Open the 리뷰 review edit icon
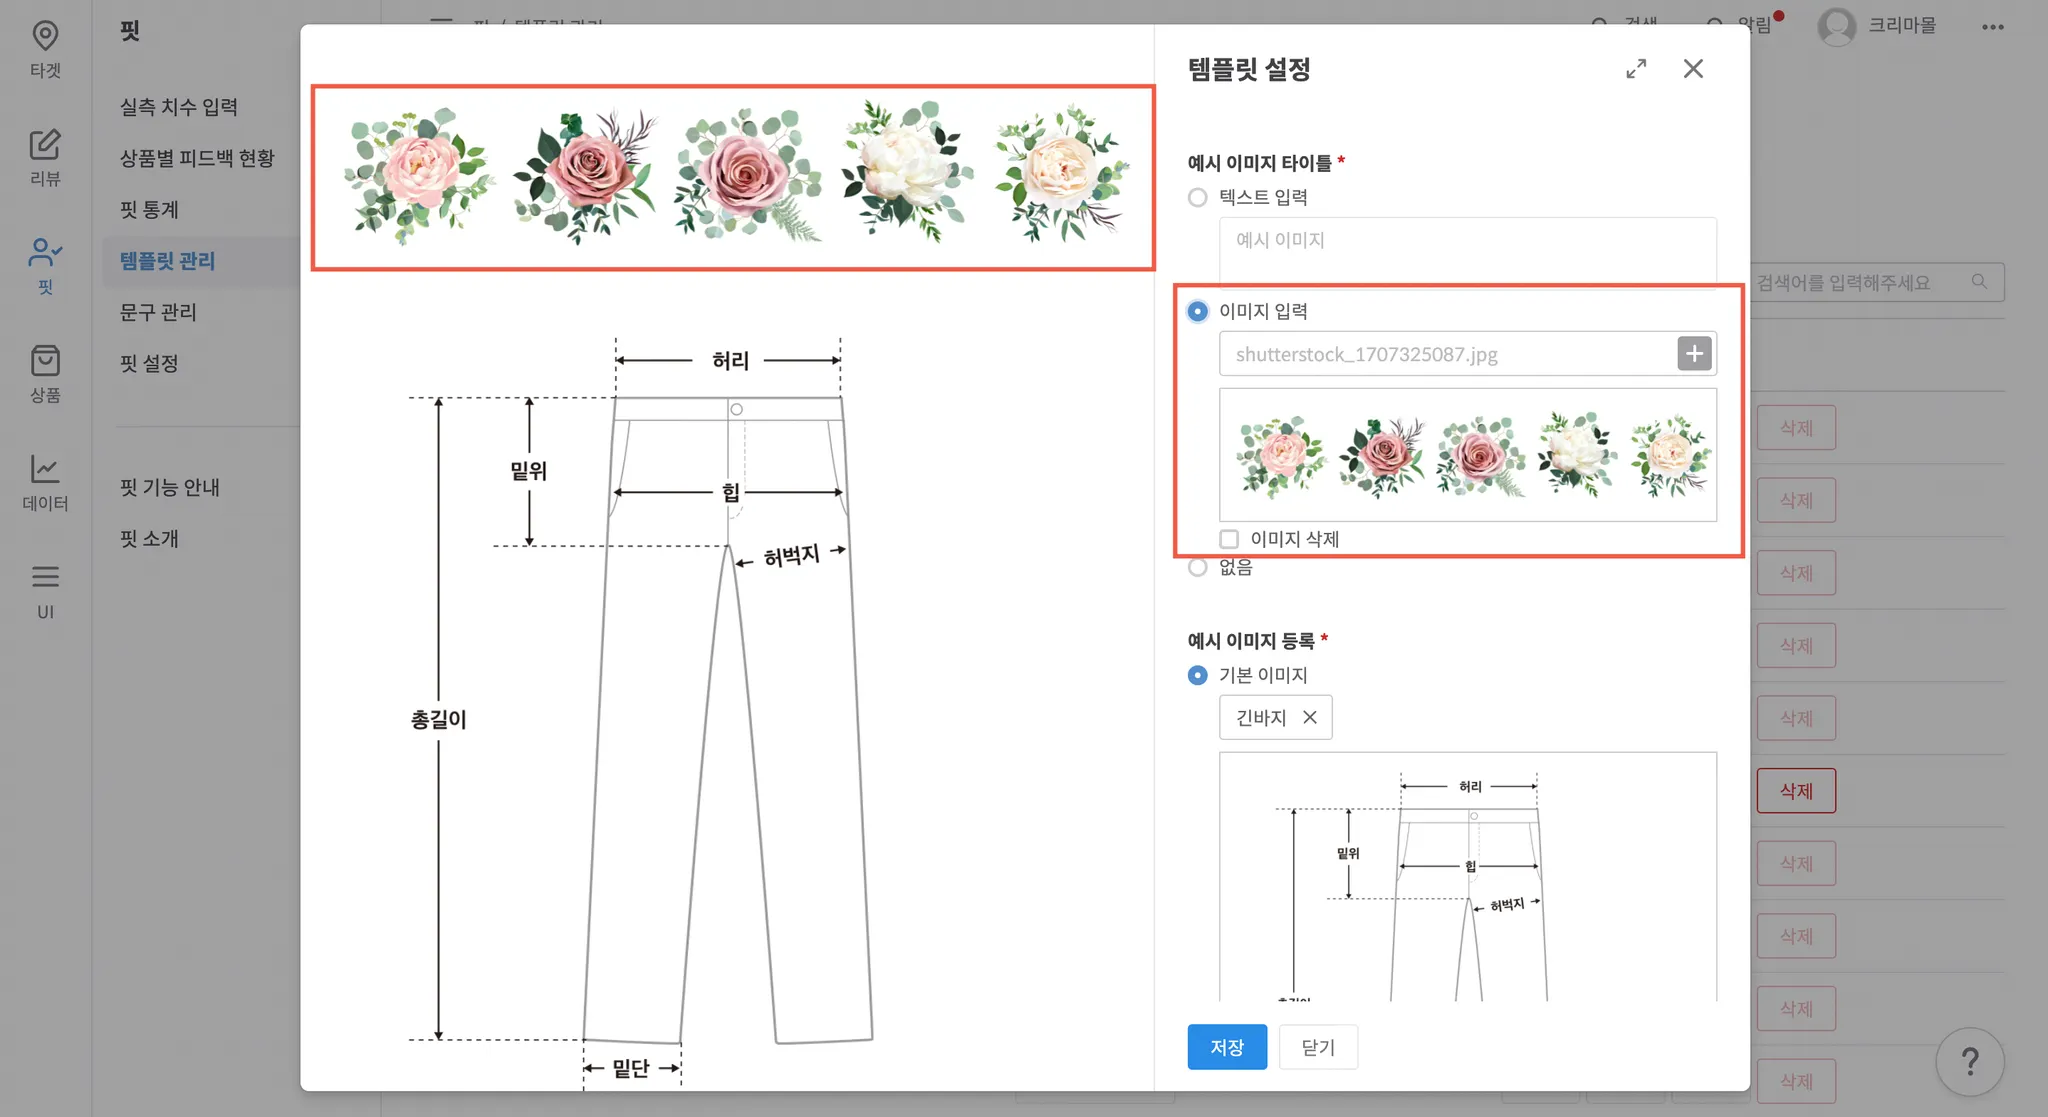The width and height of the screenshot is (2048, 1117). click(45, 146)
